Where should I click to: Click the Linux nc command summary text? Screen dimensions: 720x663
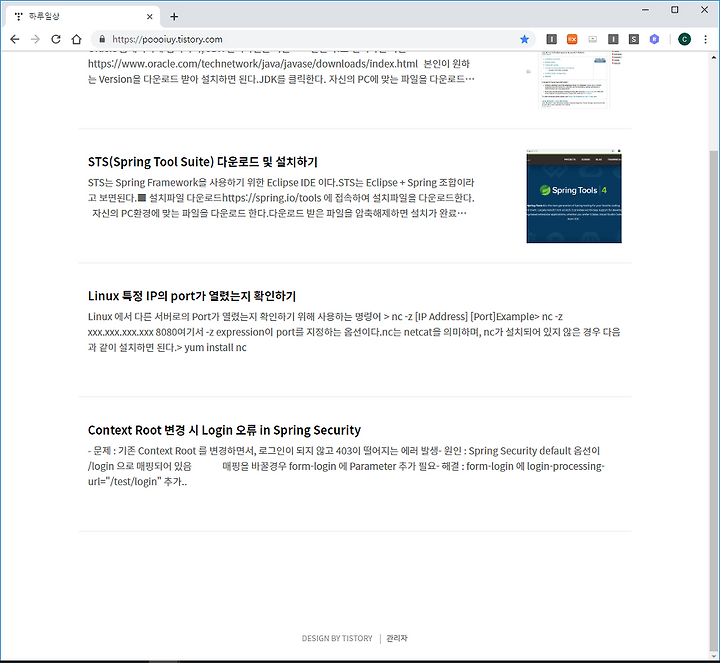[354, 332]
